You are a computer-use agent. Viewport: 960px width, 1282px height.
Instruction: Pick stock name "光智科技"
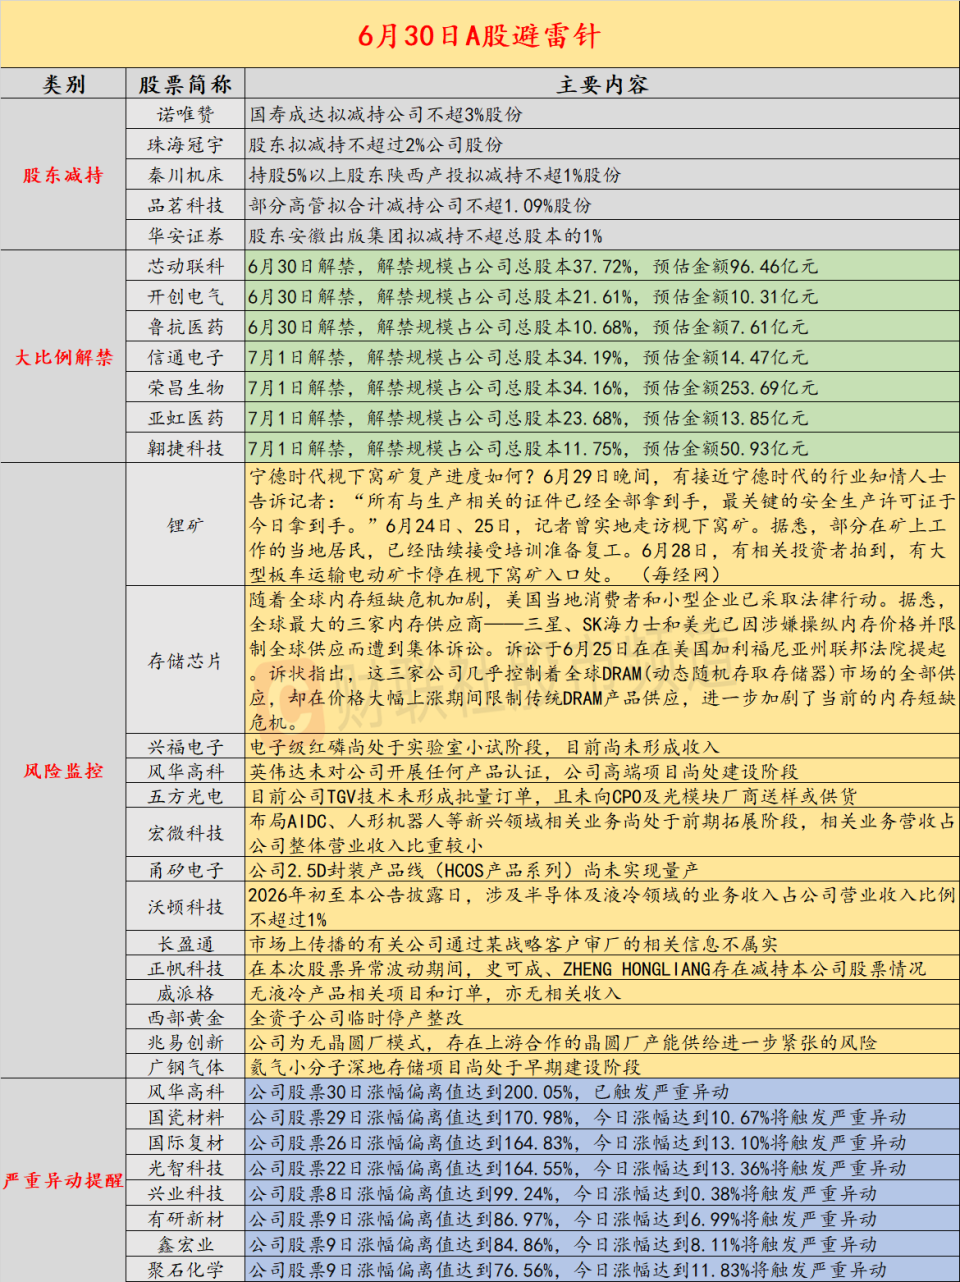(186, 1168)
